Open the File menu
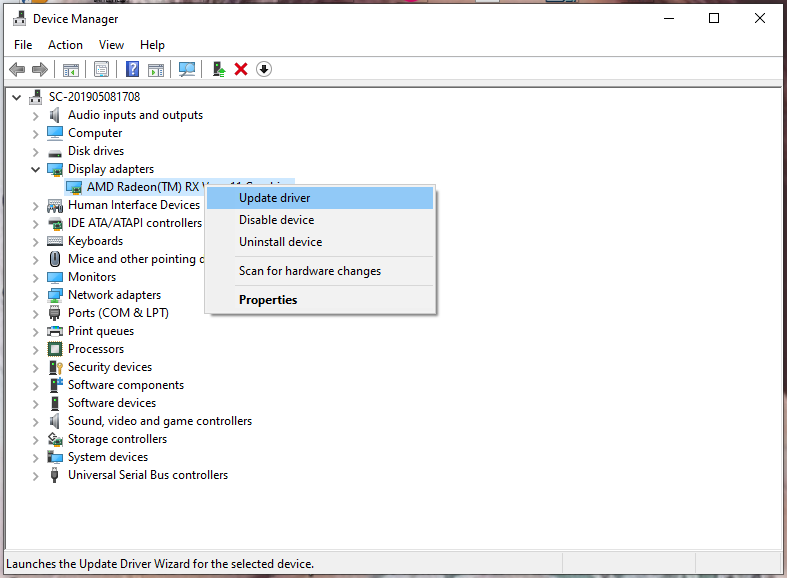This screenshot has height=578, width=787. click(x=23, y=45)
